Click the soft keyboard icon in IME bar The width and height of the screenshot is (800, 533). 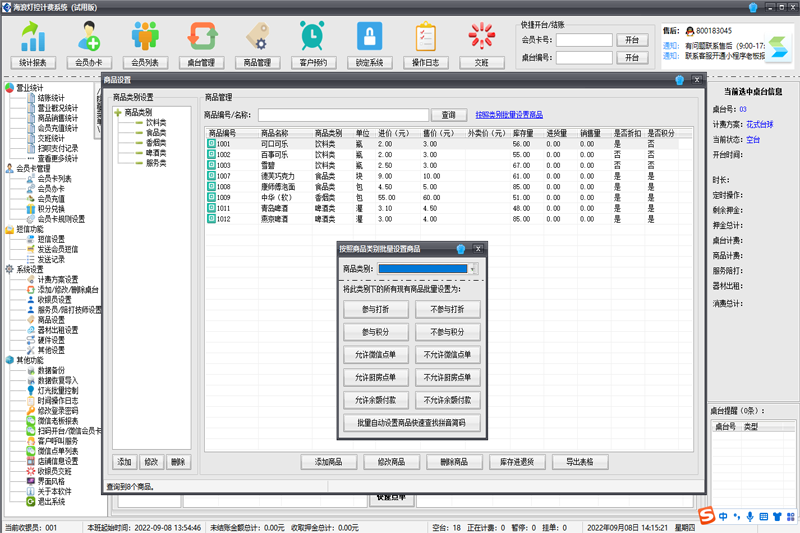tap(764, 517)
